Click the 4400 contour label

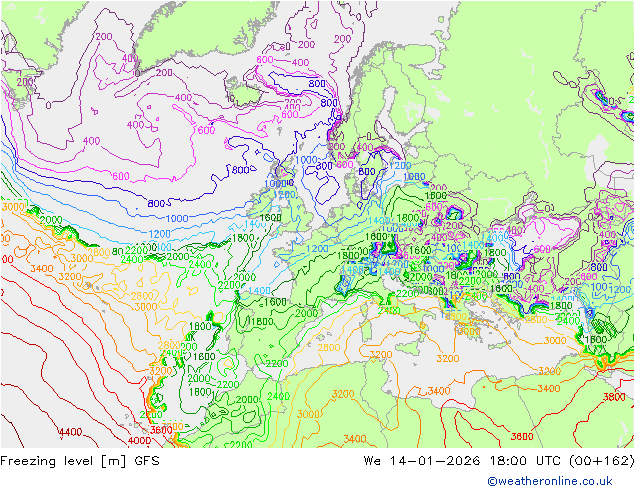[71, 432]
